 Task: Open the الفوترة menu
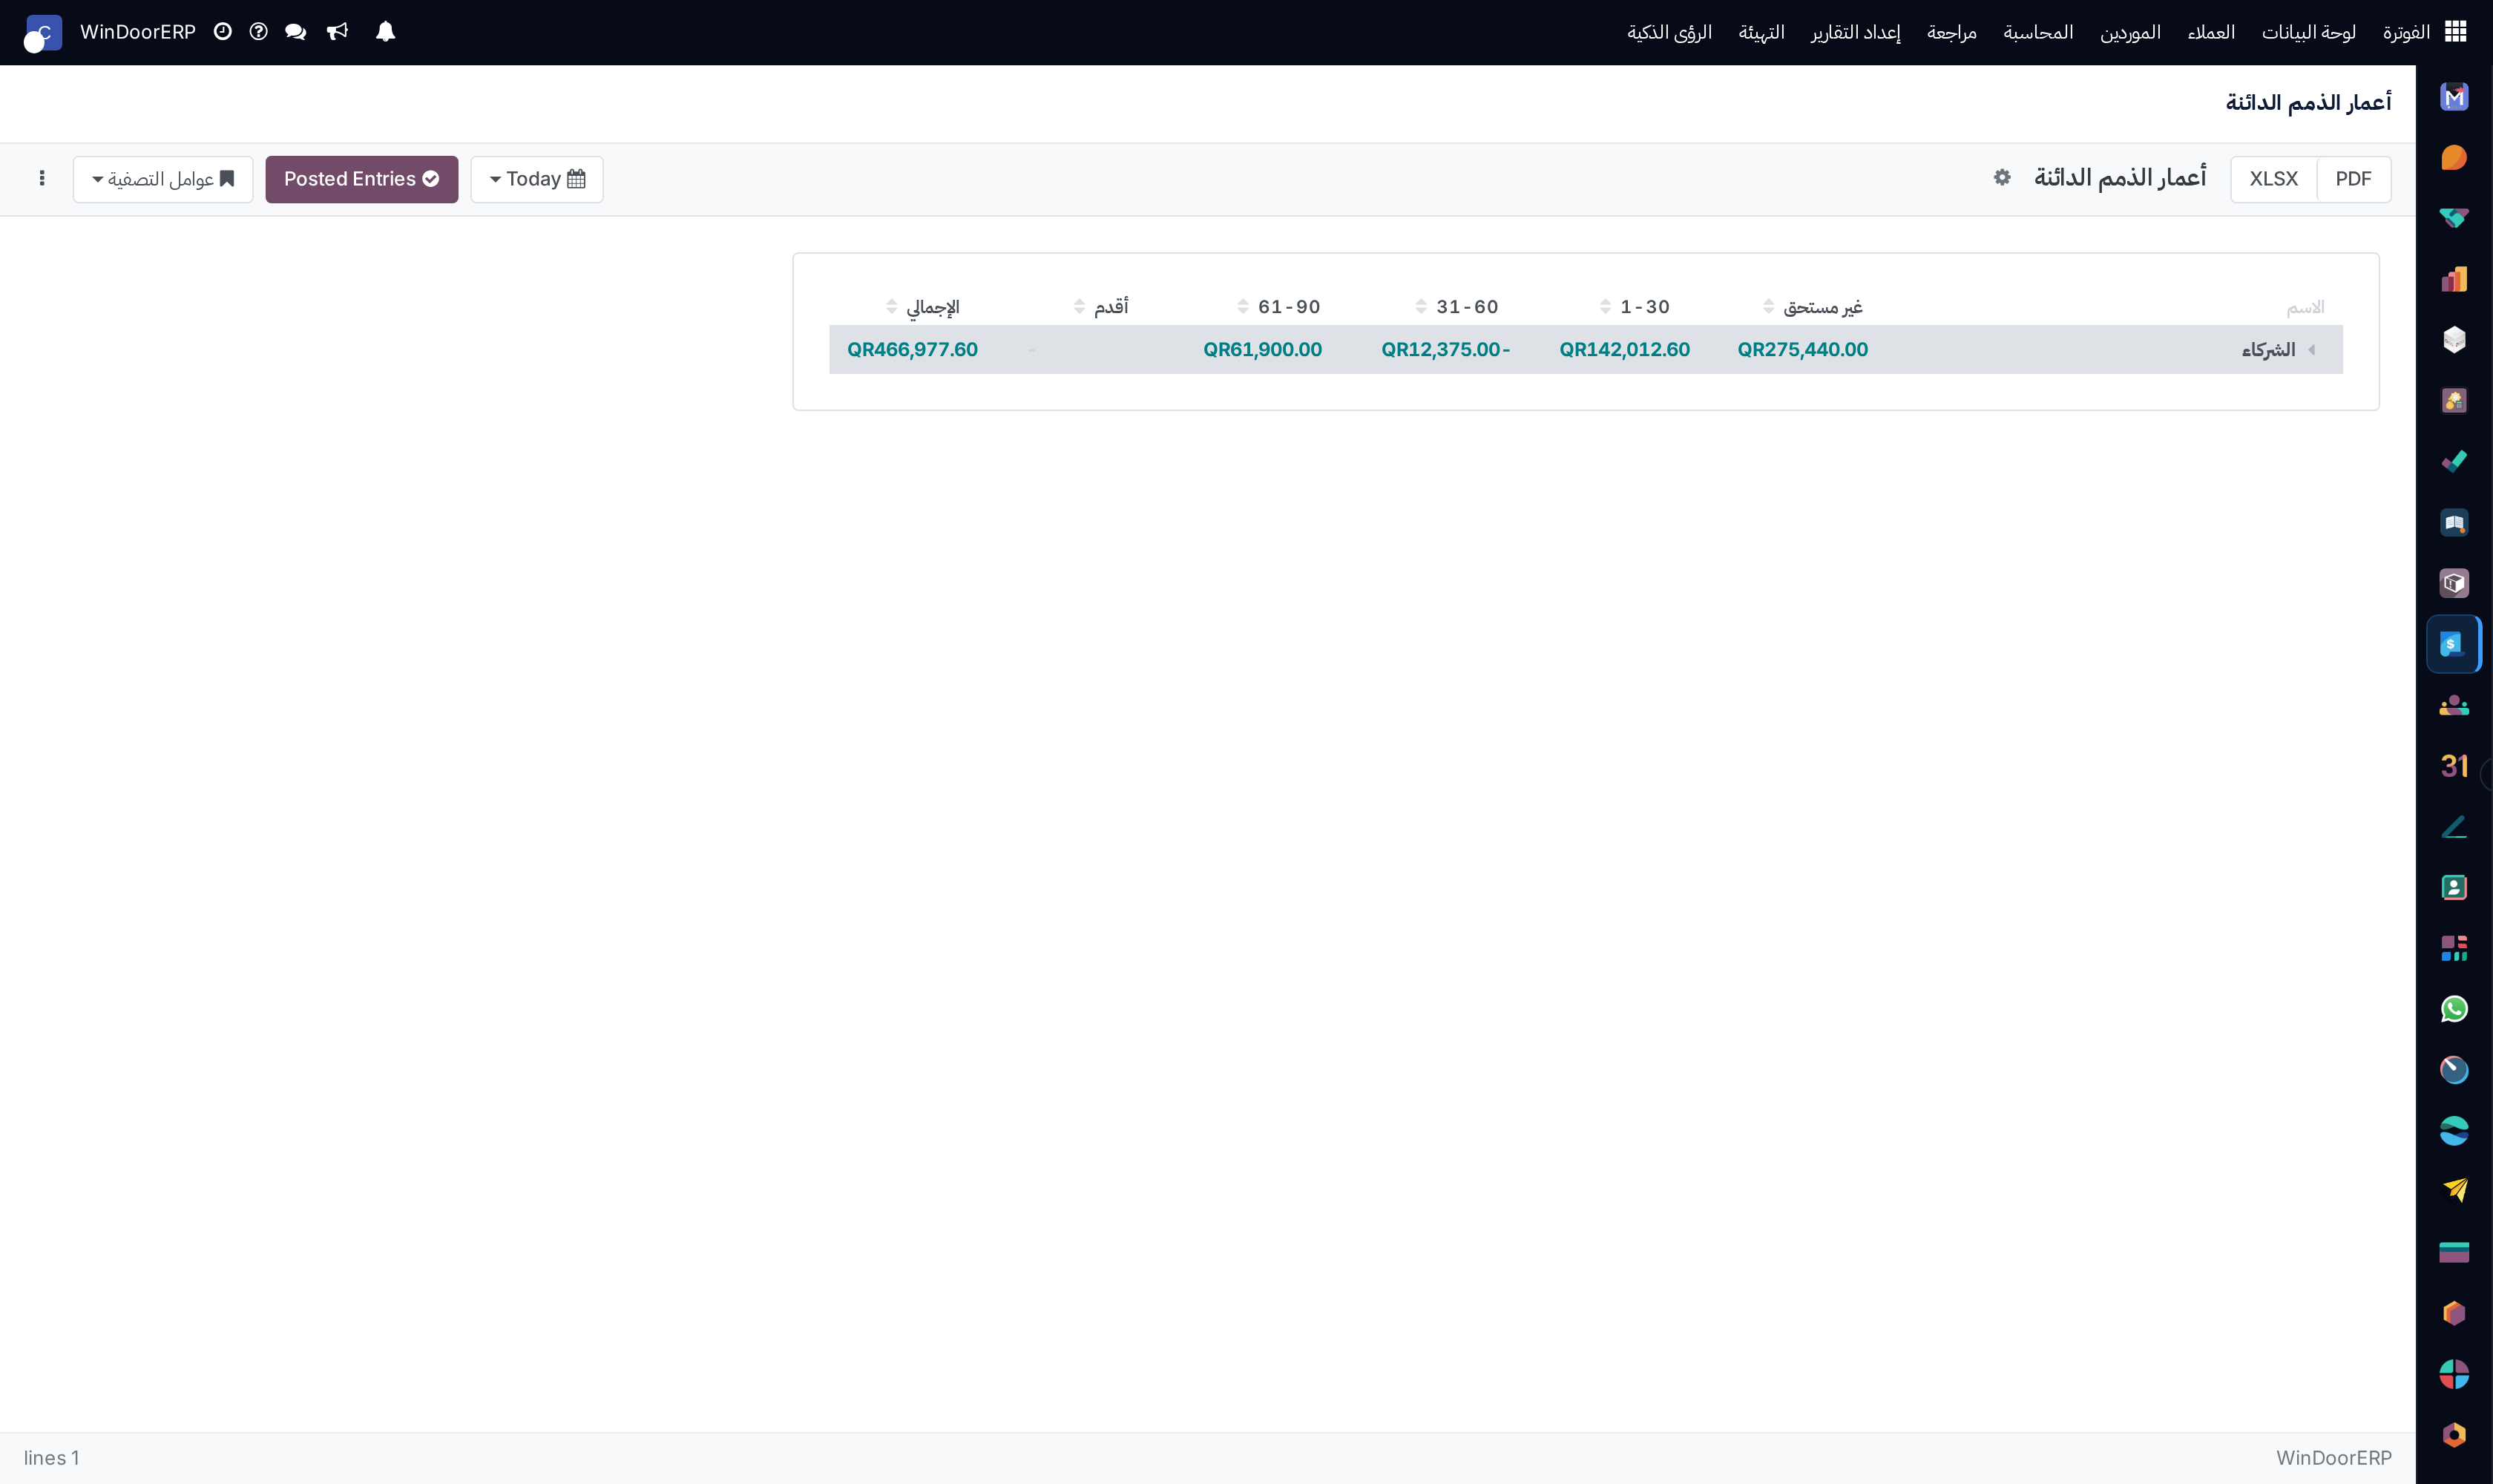click(x=2406, y=32)
